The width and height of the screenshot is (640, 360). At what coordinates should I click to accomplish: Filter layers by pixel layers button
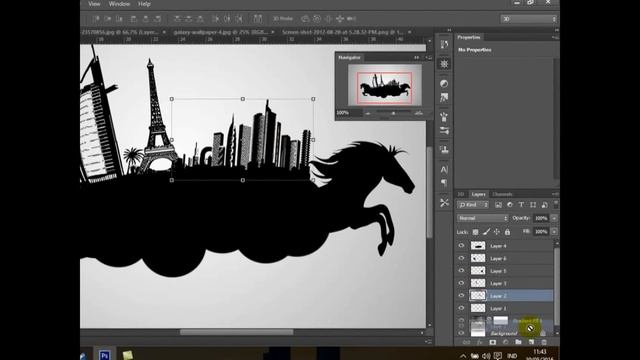[x=498, y=205]
